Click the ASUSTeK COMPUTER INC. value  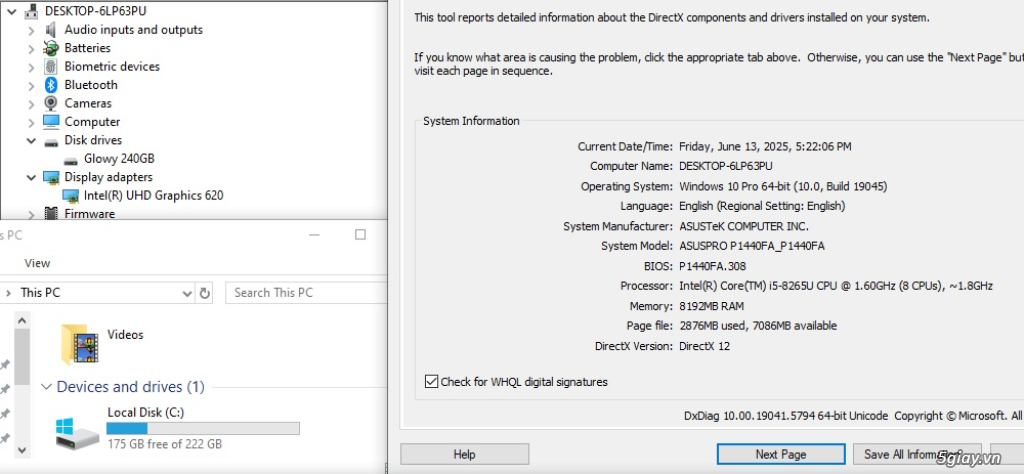[744, 226]
